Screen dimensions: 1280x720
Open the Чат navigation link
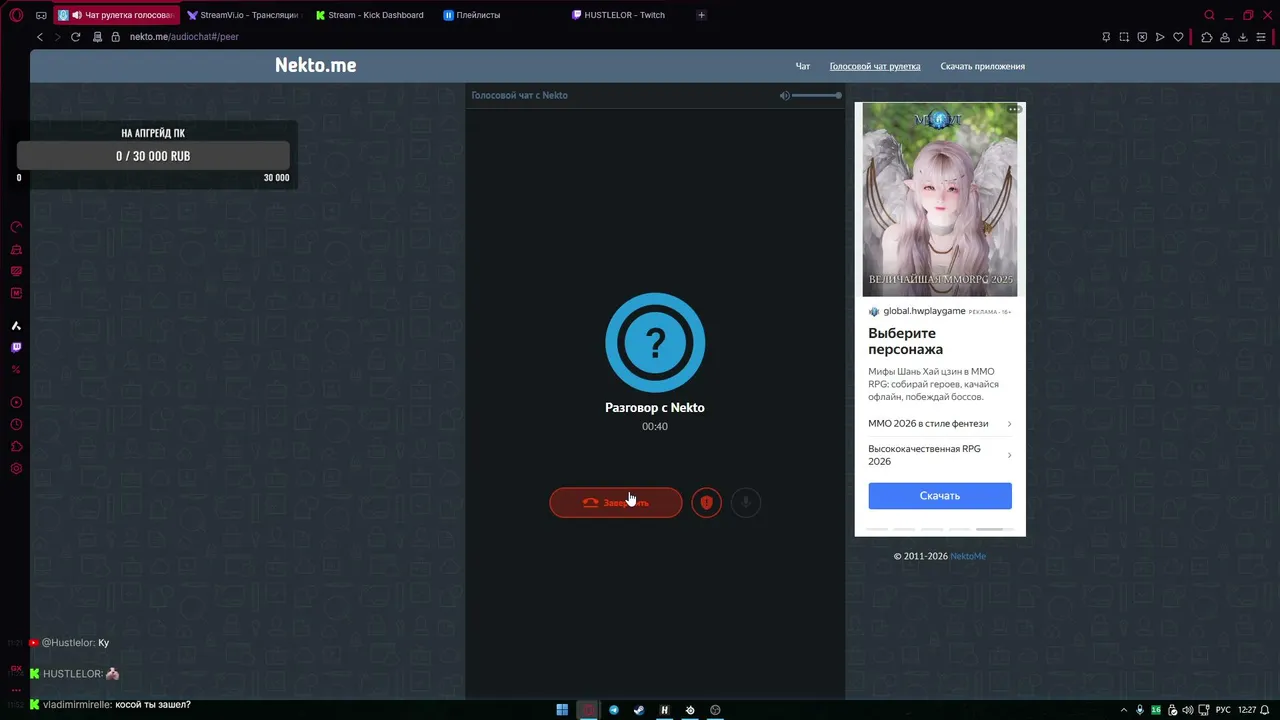tap(802, 66)
